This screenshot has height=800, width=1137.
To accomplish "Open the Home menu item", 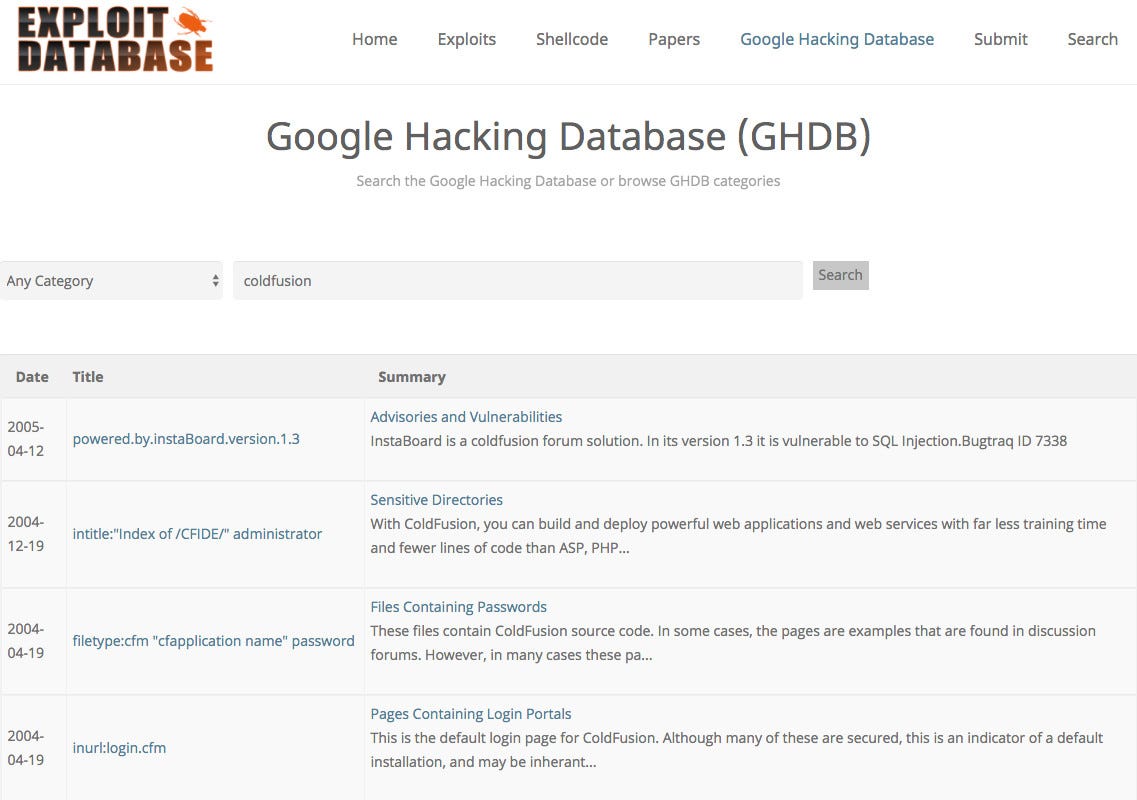I will [374, 39].
